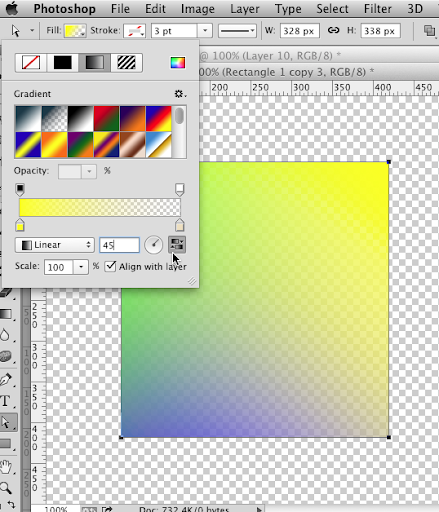Select the Hand tool
Viewport: 439px width, 512px height.
click(x=6, y=466)
